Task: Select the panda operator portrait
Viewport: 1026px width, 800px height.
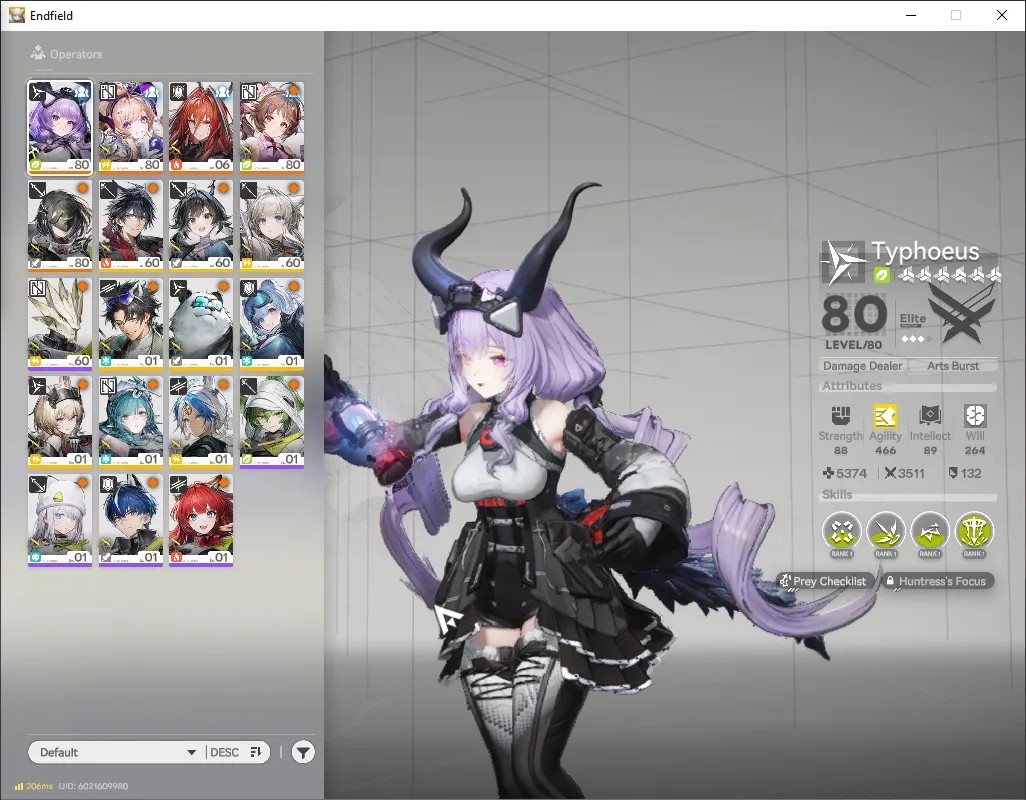Action: tap(201, 324)
